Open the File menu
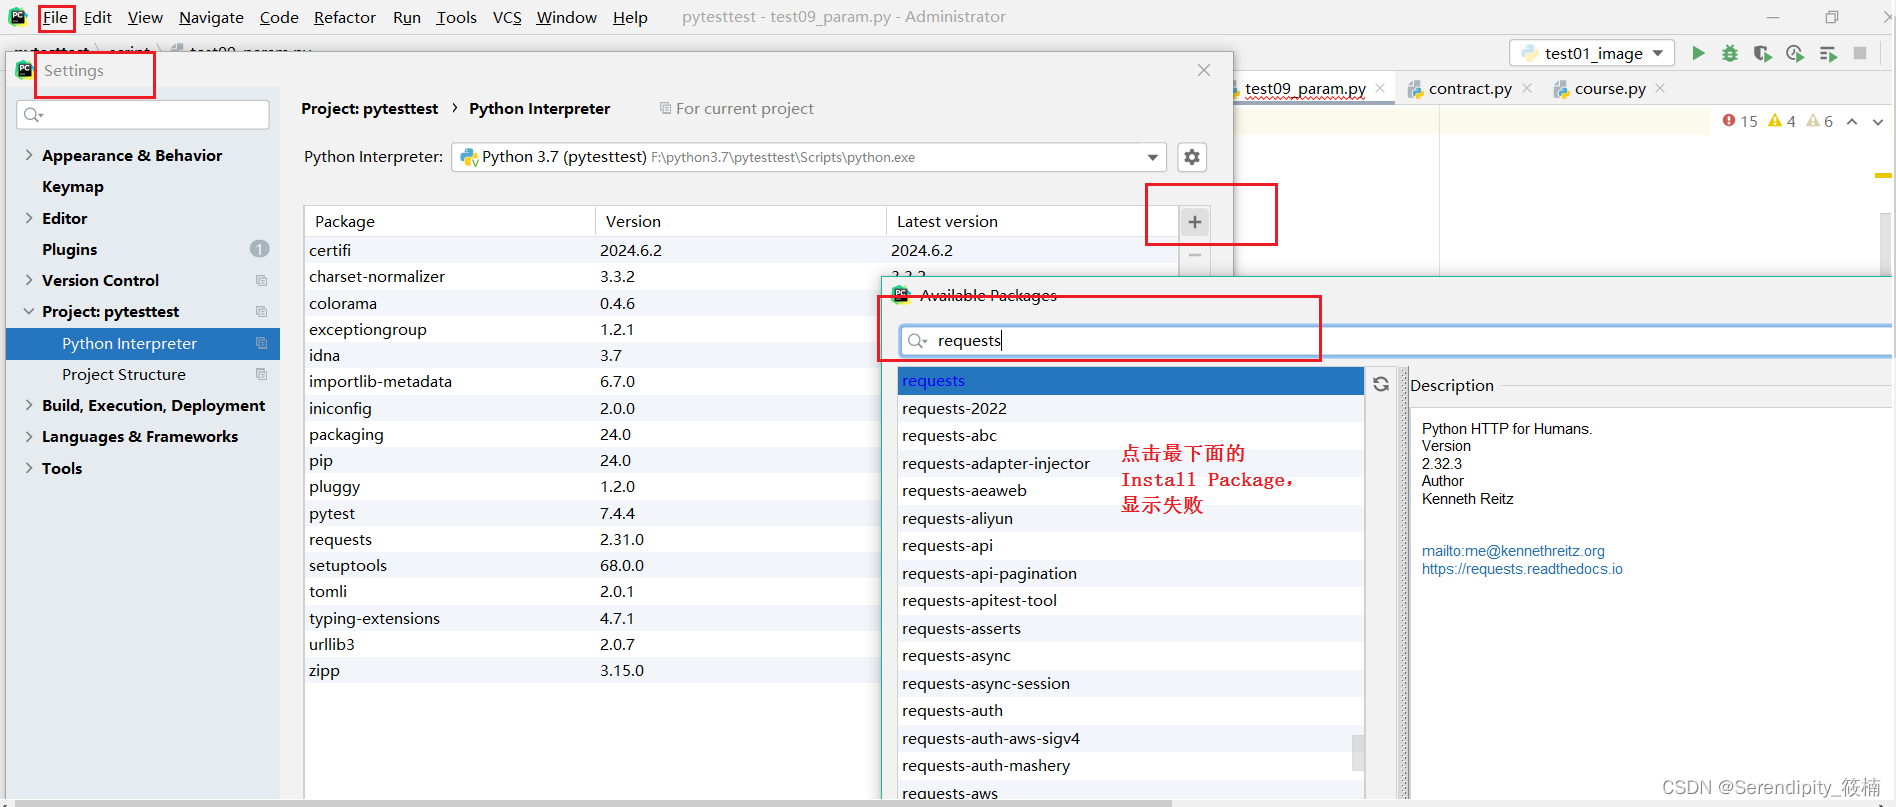The height and width of the screenshot is (807, 1896). coord(55,18)
